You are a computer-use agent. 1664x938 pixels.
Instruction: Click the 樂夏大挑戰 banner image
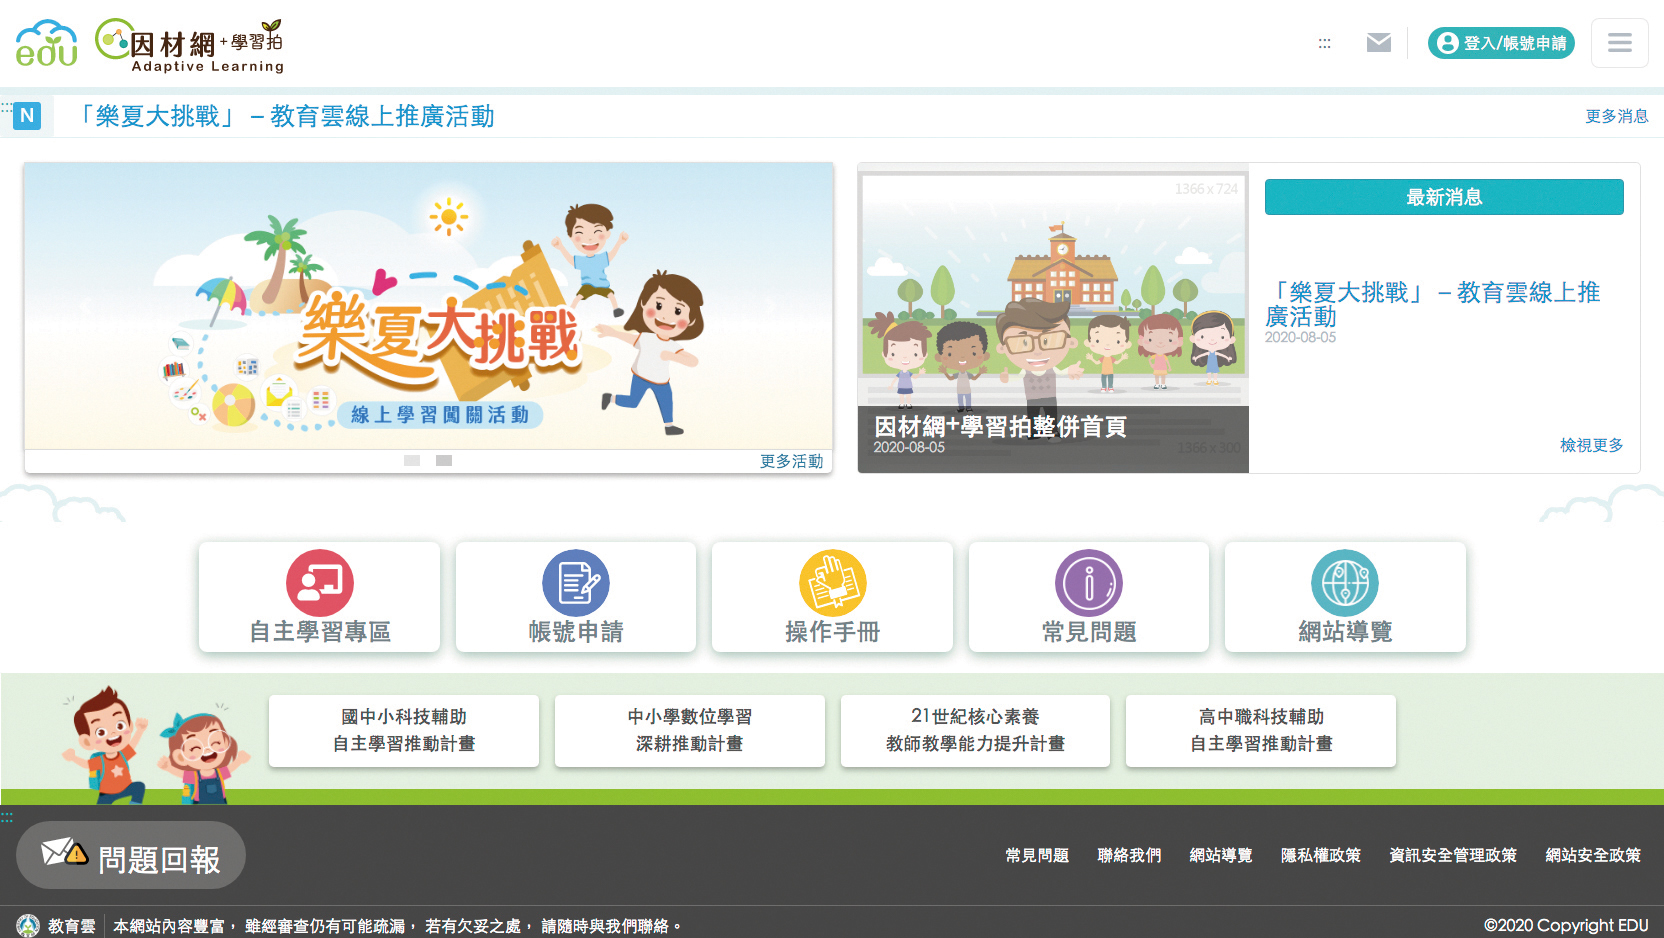(428, 306)
